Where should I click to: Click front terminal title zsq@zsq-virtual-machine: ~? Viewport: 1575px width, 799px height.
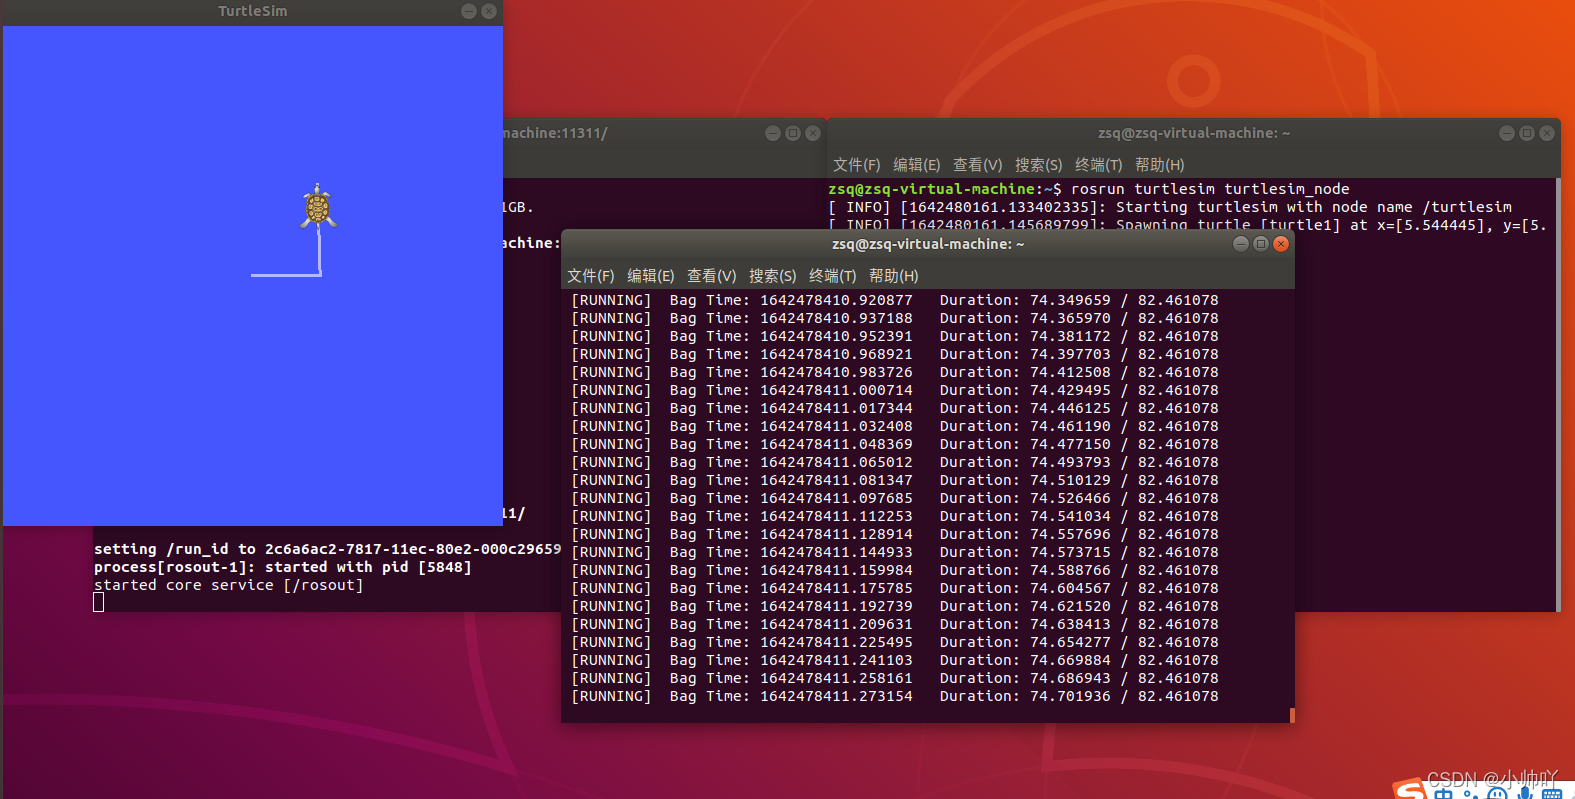click(x=928, y=244)
